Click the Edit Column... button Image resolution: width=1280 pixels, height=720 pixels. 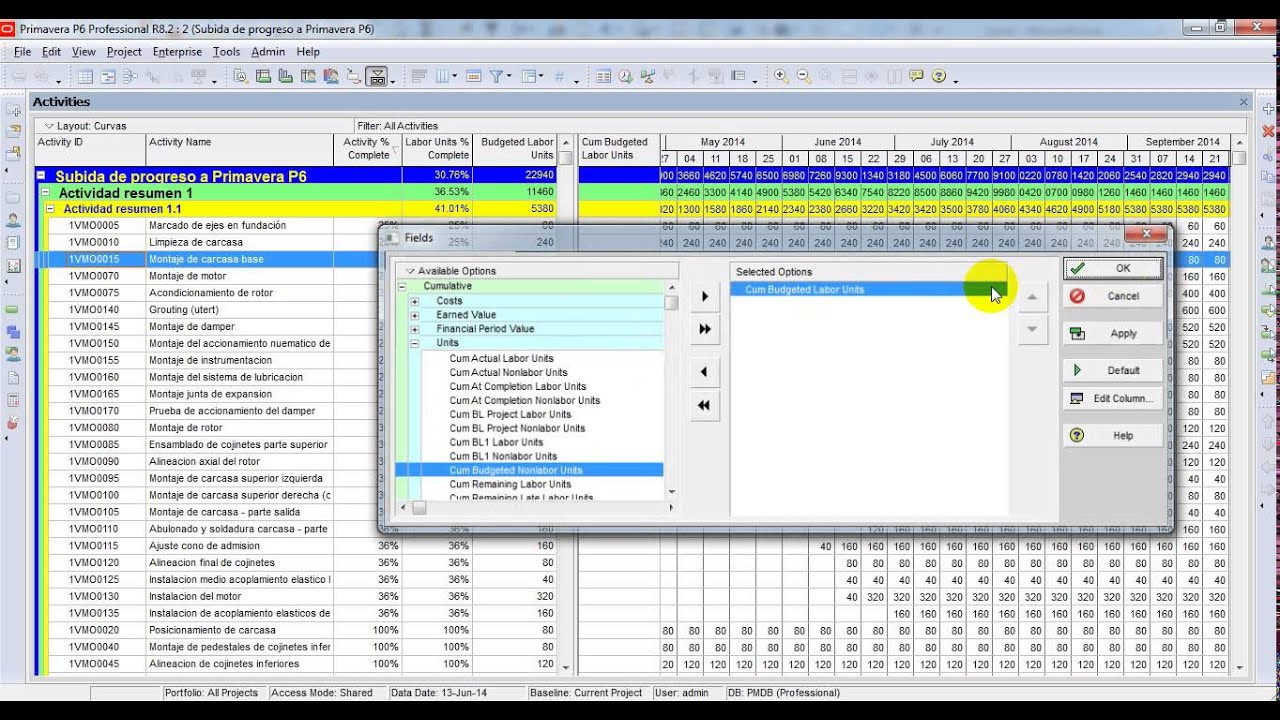point(1113,398)
